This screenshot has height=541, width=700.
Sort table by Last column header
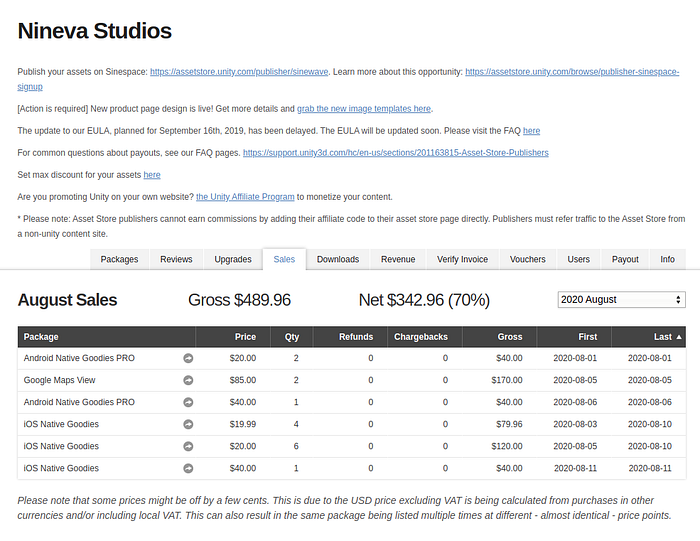tap(648, 337)
